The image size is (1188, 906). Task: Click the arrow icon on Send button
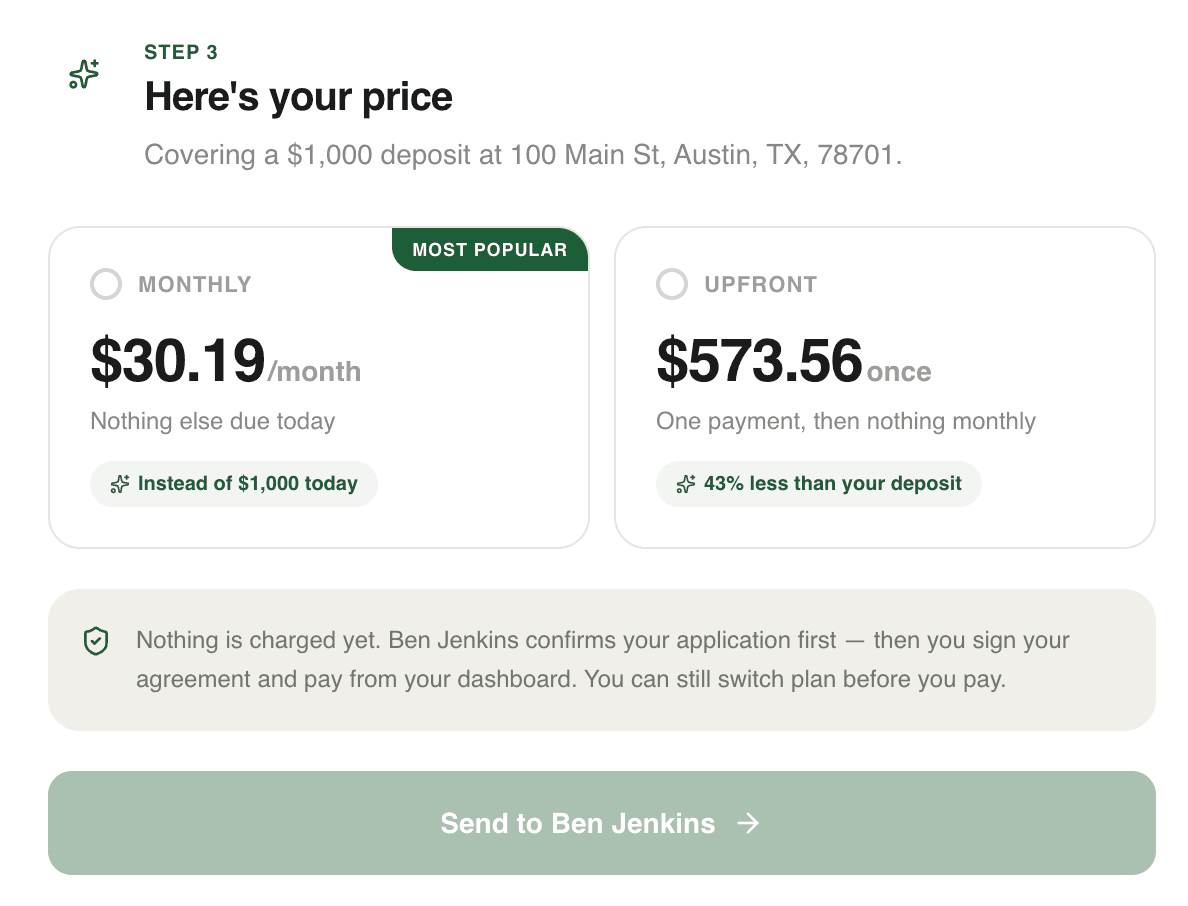749,823
